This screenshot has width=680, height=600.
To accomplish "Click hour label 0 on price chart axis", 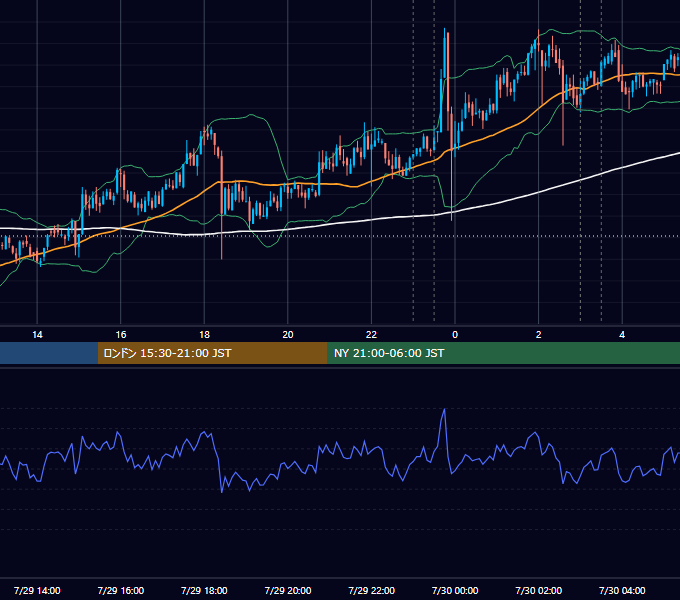I will [x=455, y=335].
